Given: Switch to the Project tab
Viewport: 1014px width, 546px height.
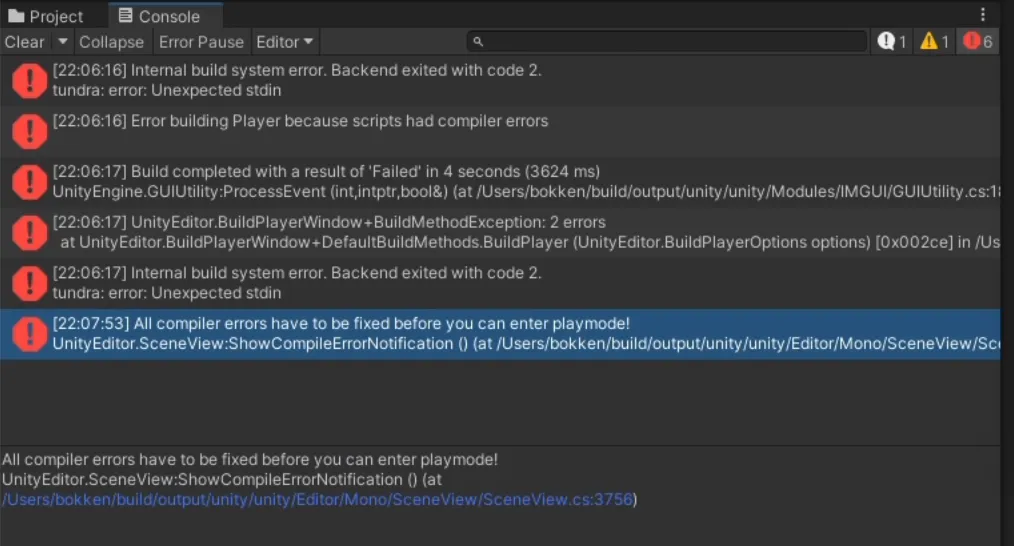Looking at the screenshot, I should pos(47,16).
